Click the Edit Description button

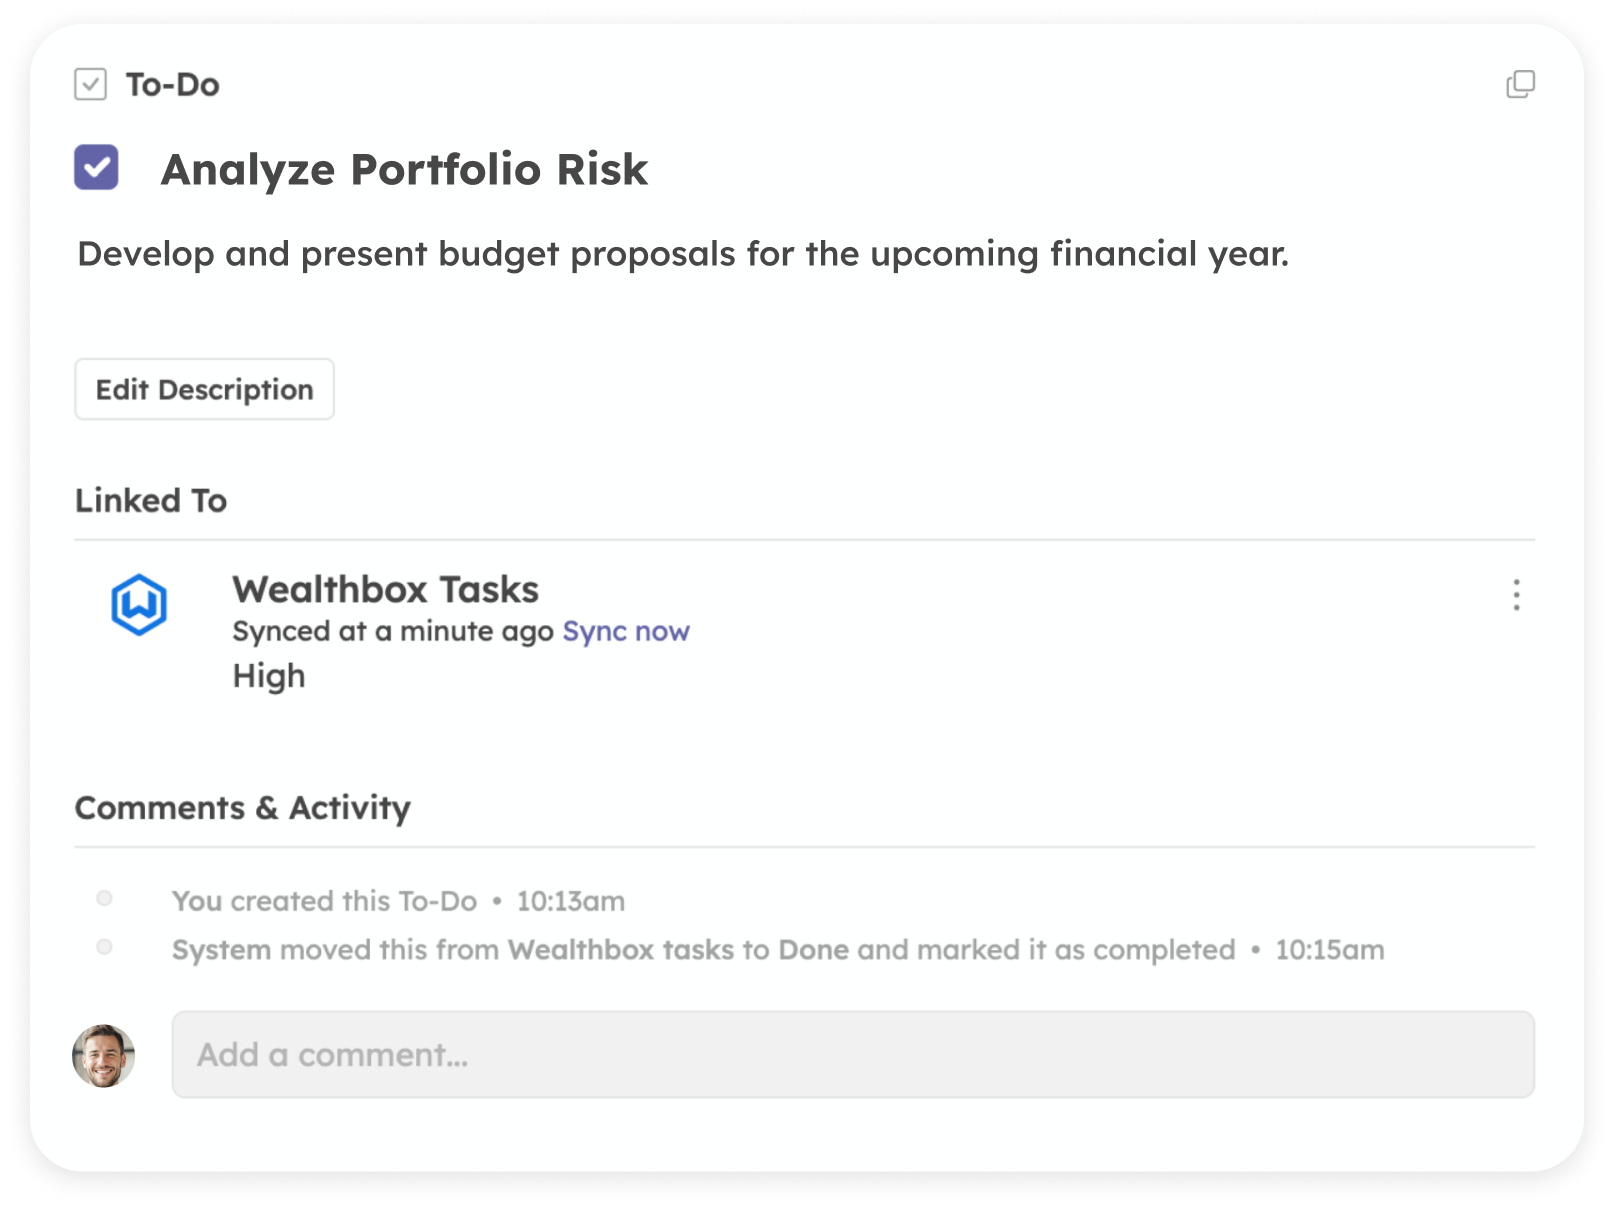click(204, 389)
